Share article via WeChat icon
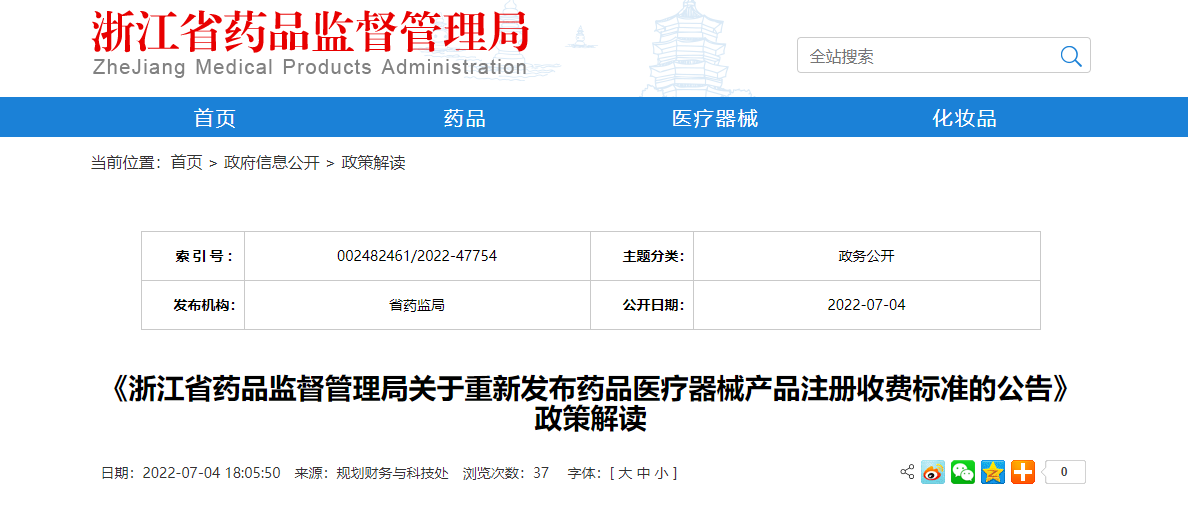The height and width of the screenshot is (515, 1188). coord(963,472)
